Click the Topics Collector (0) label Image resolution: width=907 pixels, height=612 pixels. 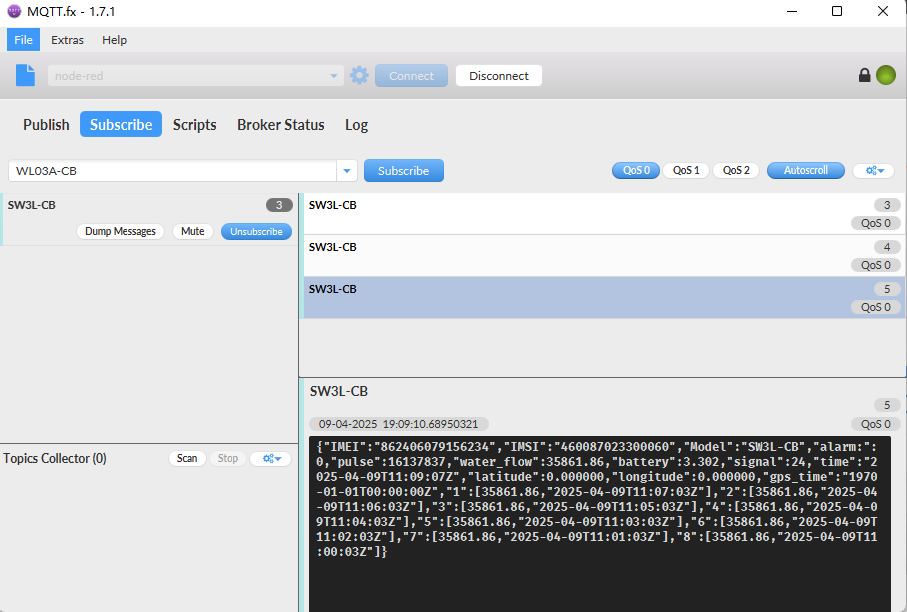point(55,458)
